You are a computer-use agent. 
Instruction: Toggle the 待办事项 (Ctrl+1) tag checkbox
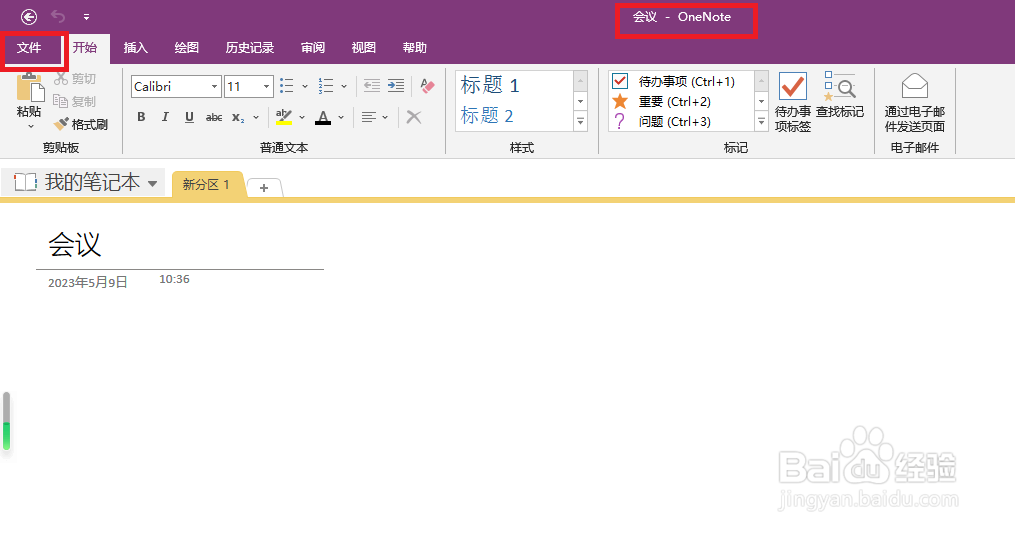tap(620, 81)
